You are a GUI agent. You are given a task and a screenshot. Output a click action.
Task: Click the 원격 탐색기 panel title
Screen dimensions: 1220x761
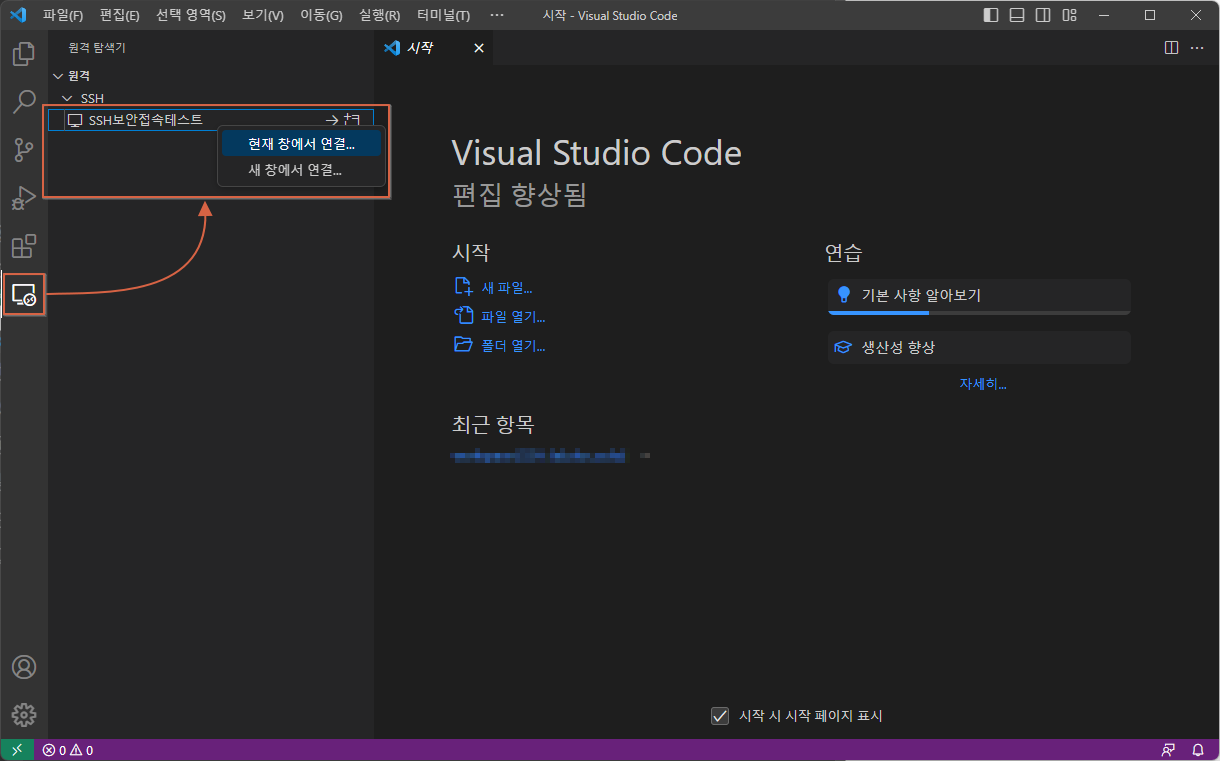(x=97, y=48)
